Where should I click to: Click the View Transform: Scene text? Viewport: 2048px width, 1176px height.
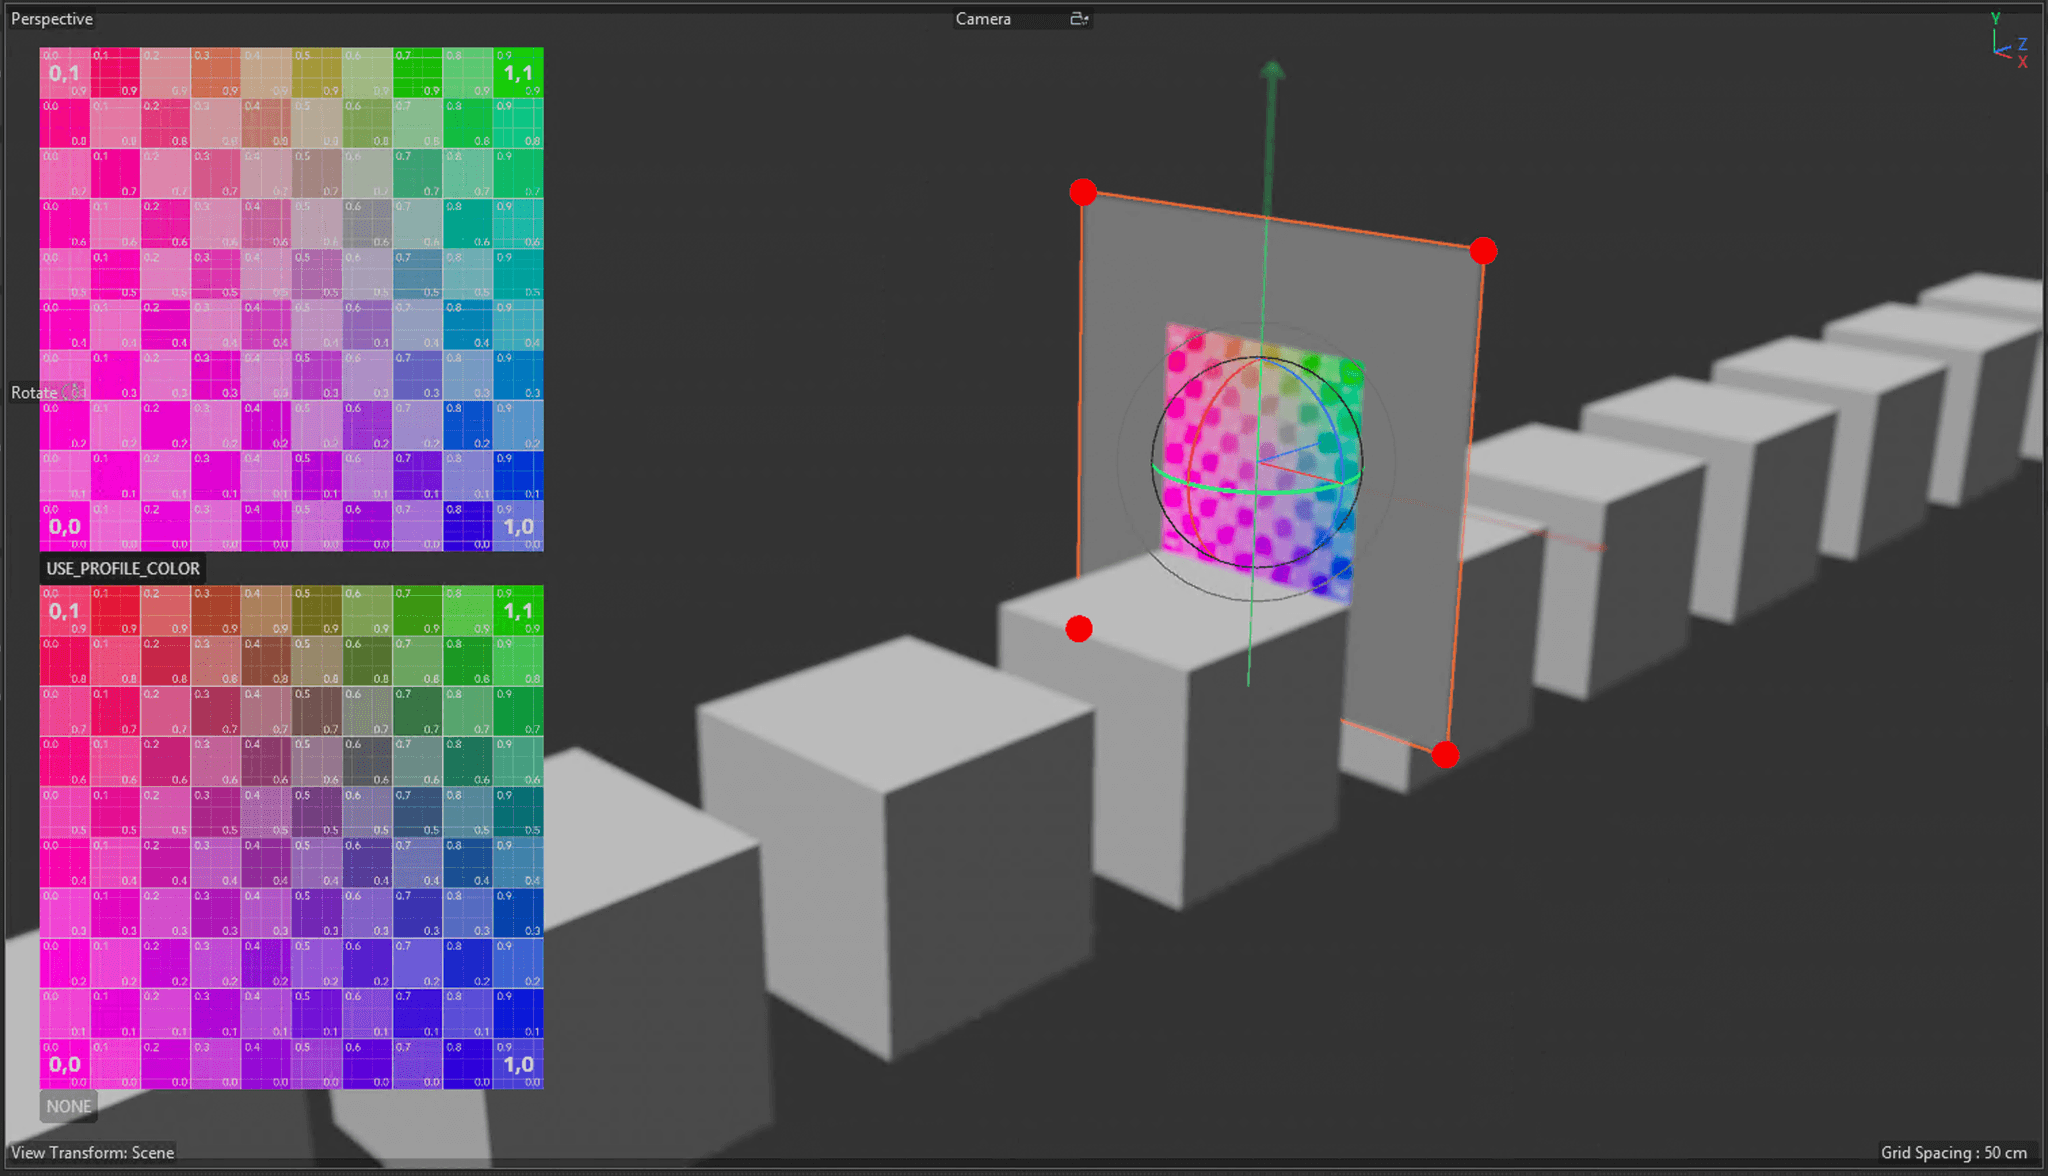click(x=93, y=1152)
